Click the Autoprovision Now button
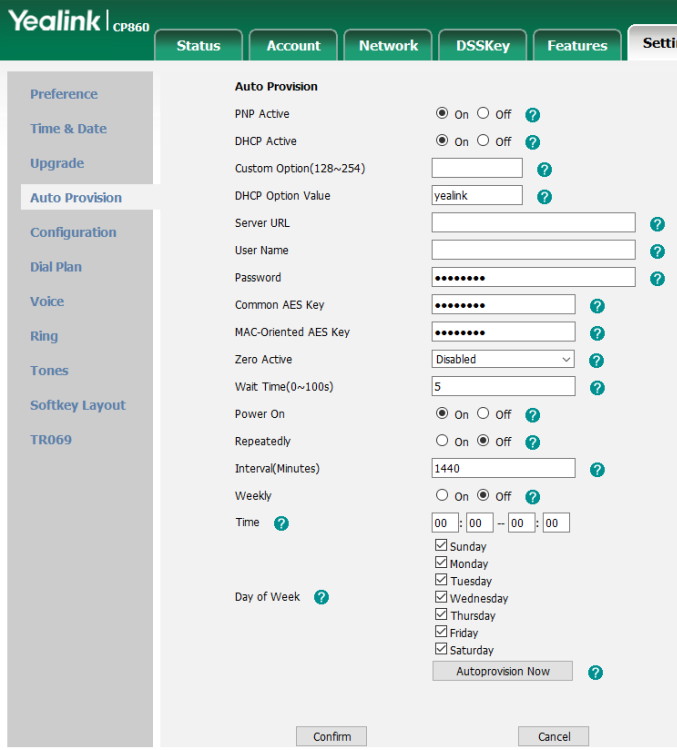677x750 pixels. click(502, 671)
